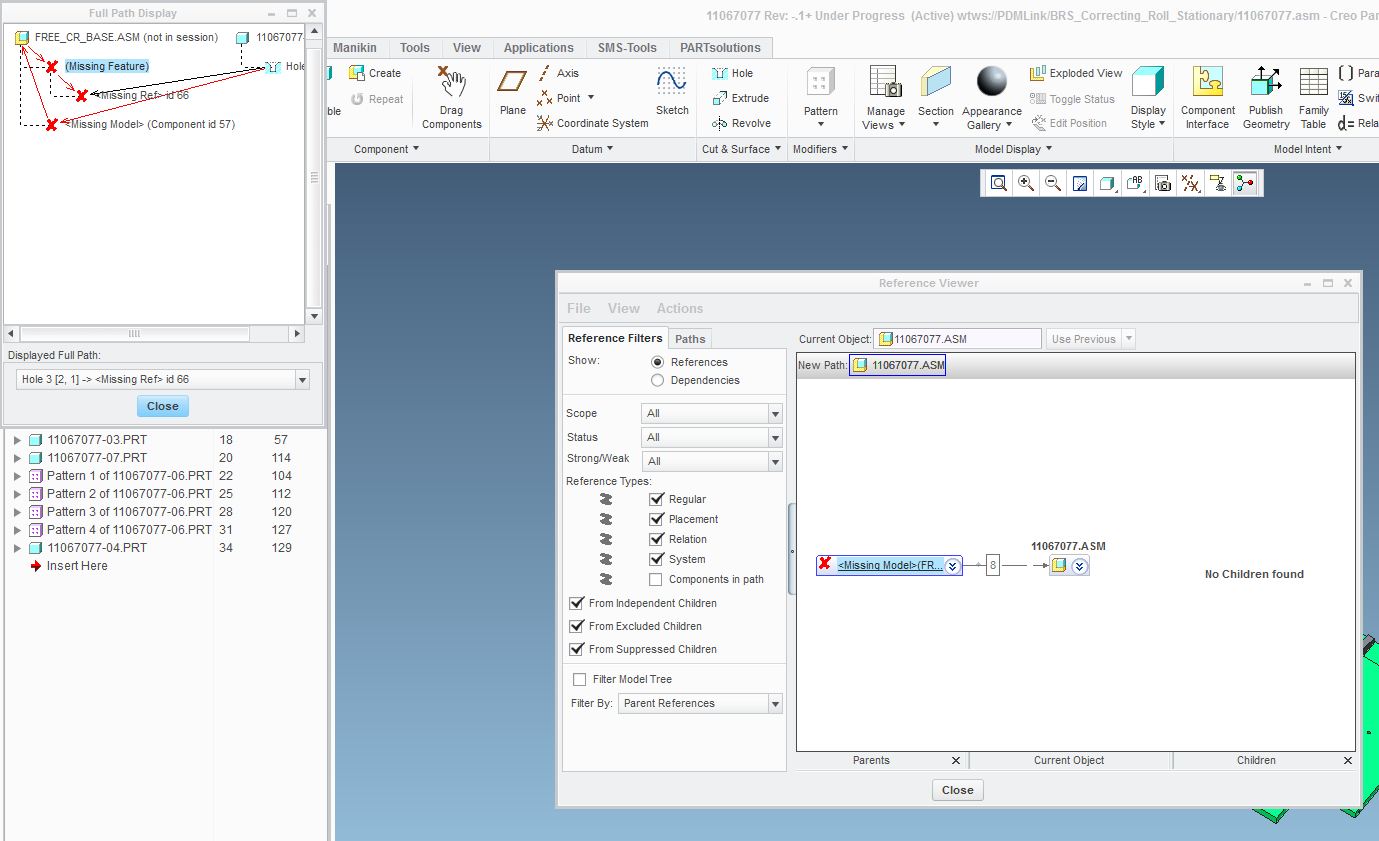Expand Missing Model node chevron

click(x=953, y=566)
